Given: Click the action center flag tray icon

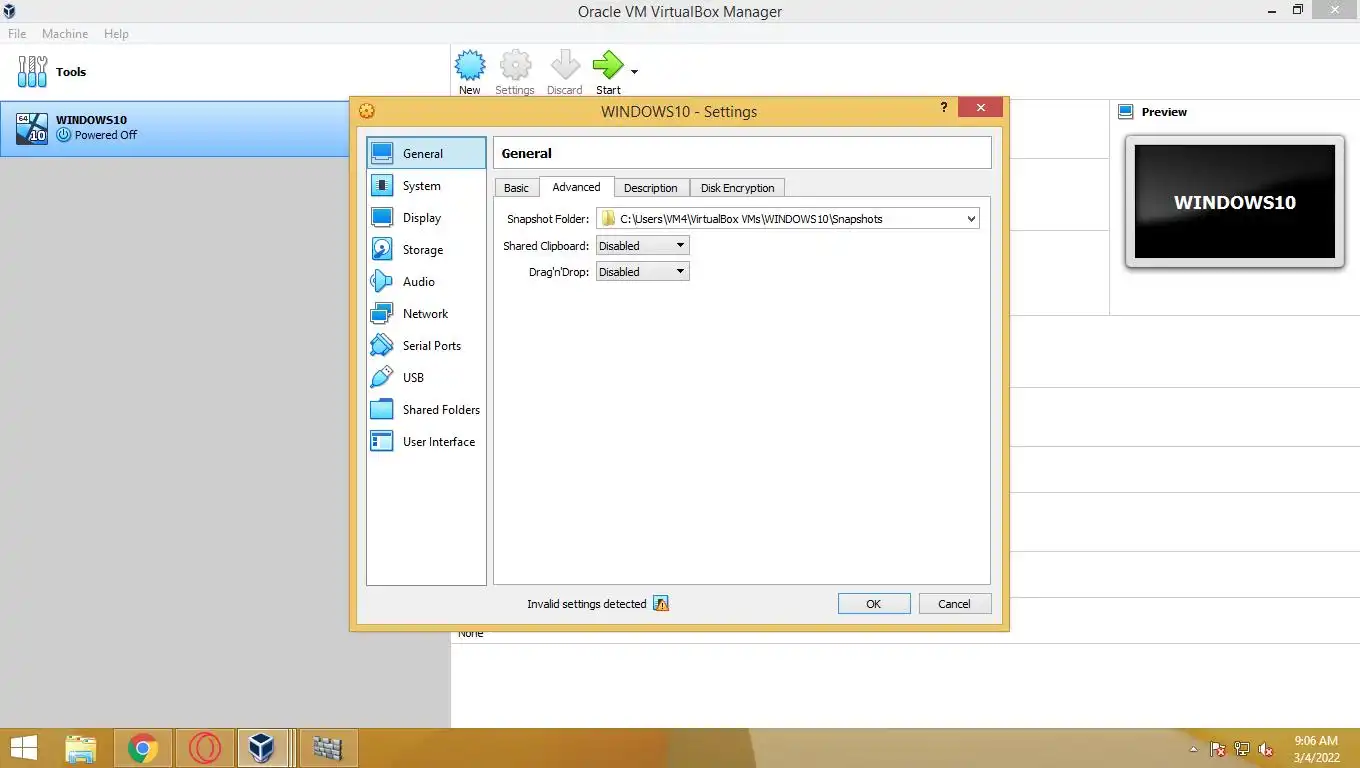Looking at the screenshot, I should pyautogui.click(x=1218, y=749).
